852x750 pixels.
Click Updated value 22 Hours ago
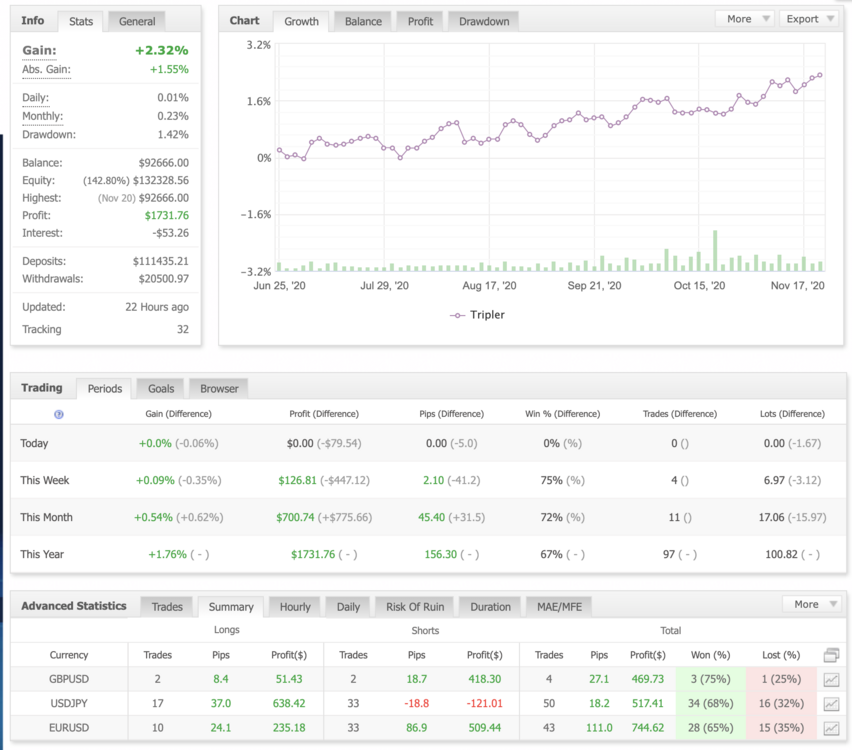pos(157,307)
